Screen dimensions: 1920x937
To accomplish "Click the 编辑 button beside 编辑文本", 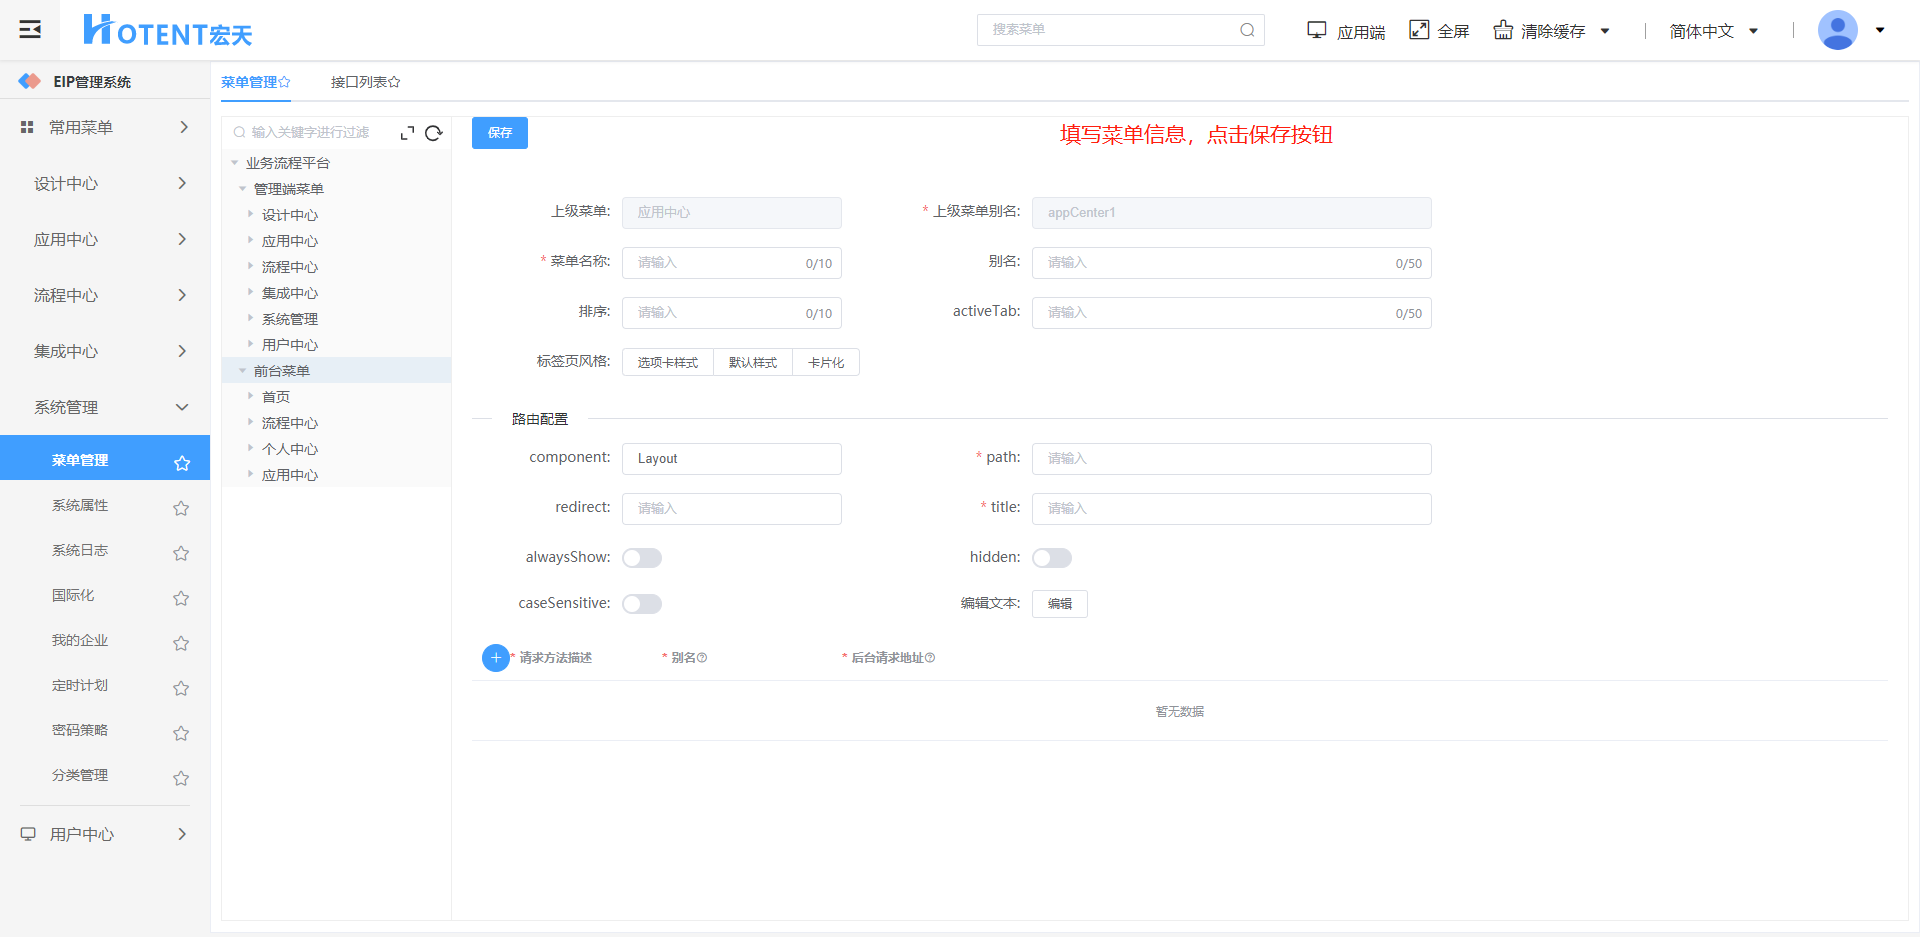I will [x=1059, y=604].
